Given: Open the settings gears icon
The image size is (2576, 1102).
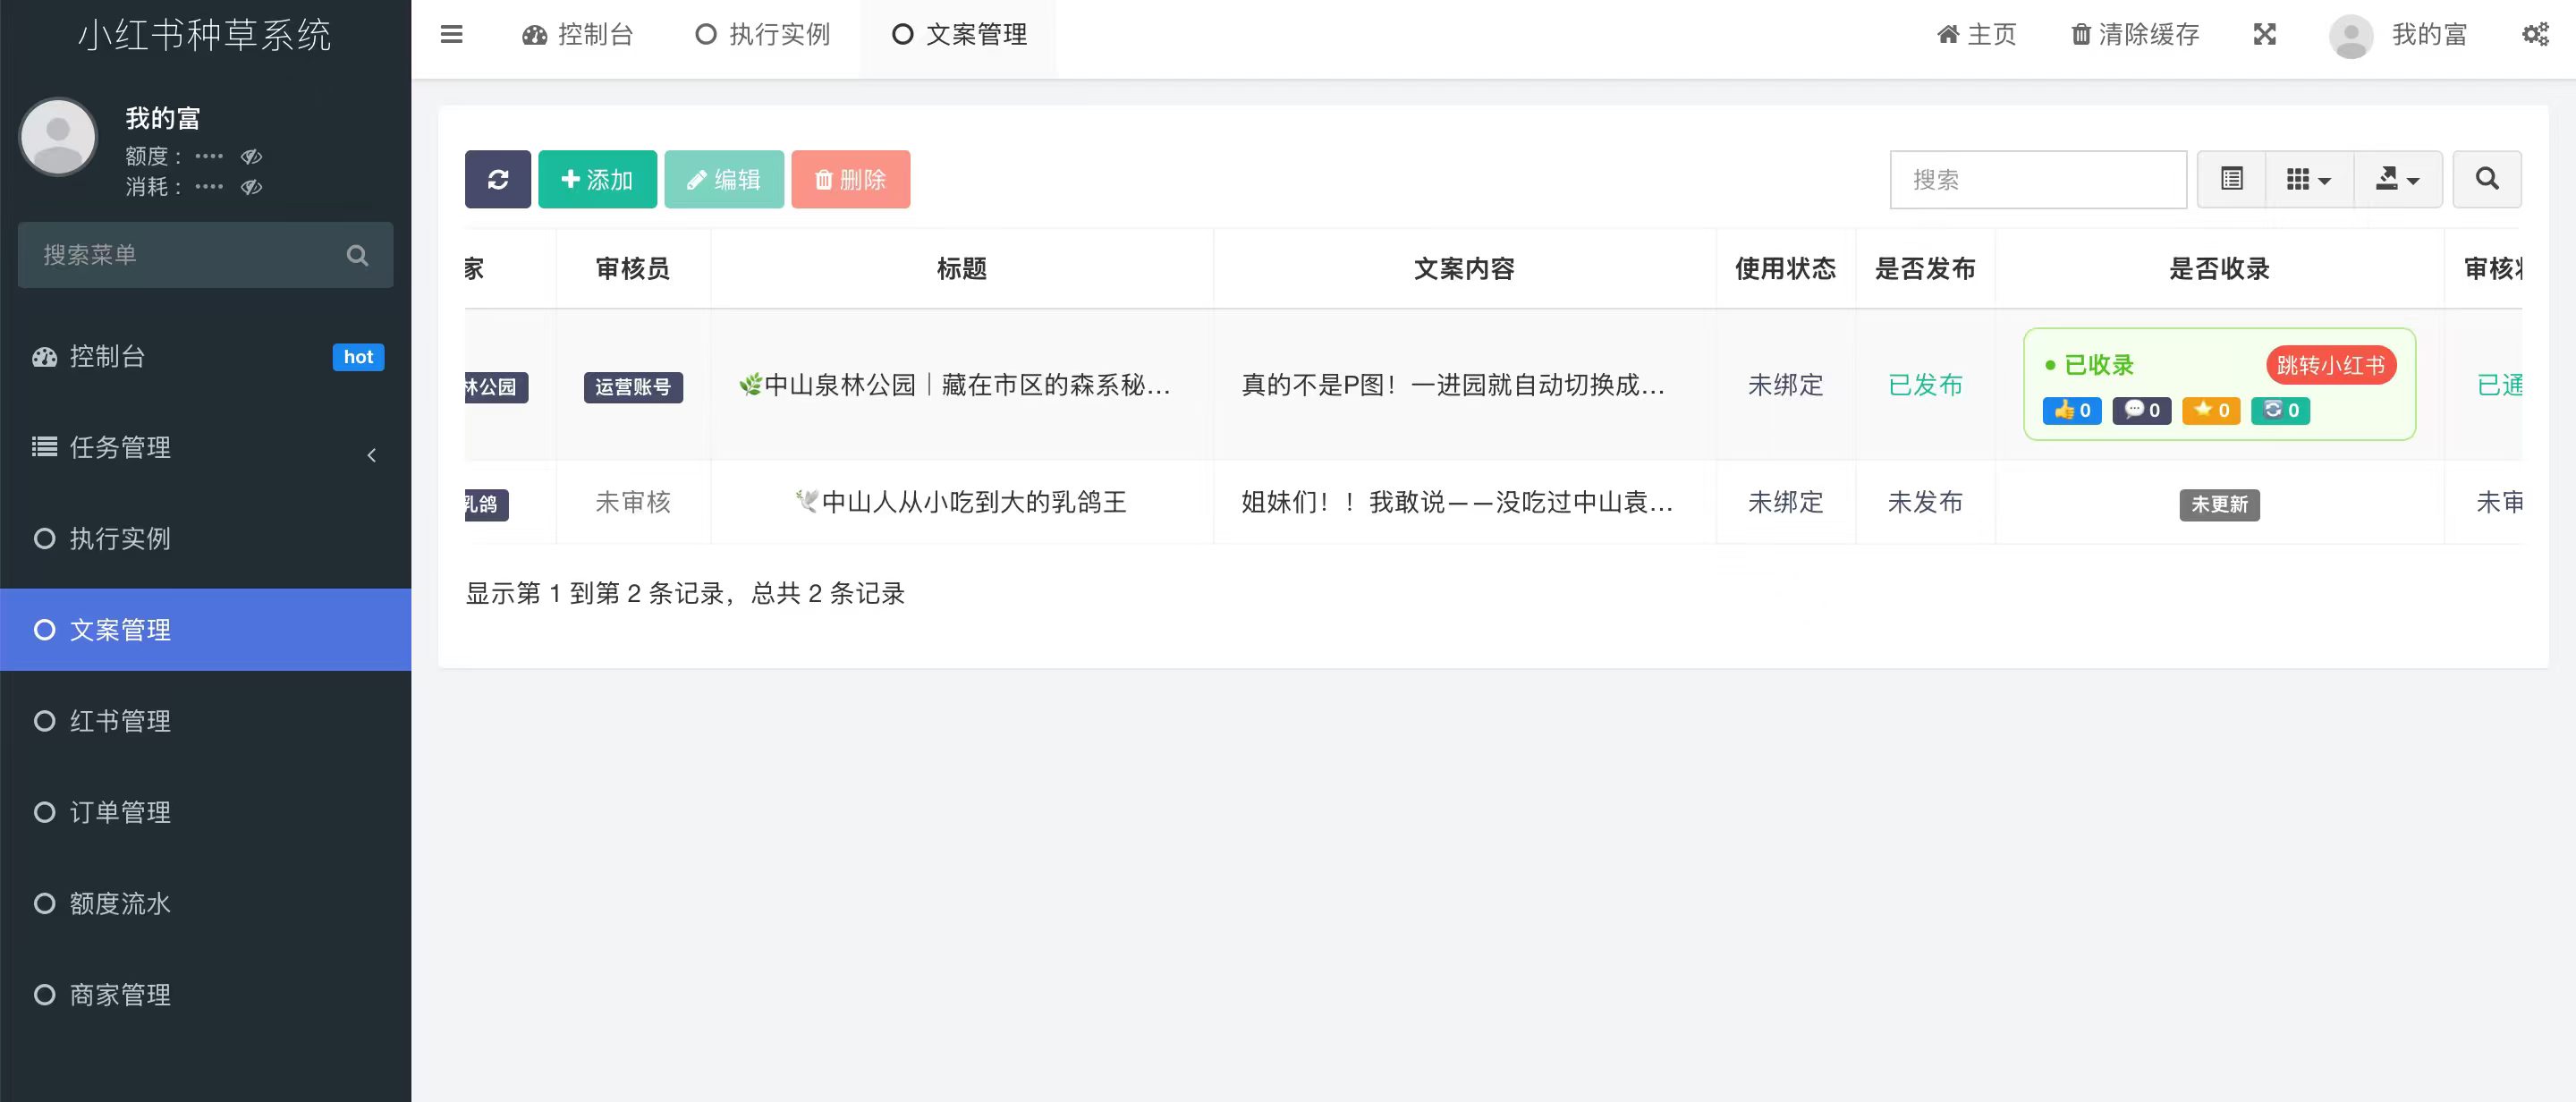Looking at the screenshot, I should coord(2535,34).
